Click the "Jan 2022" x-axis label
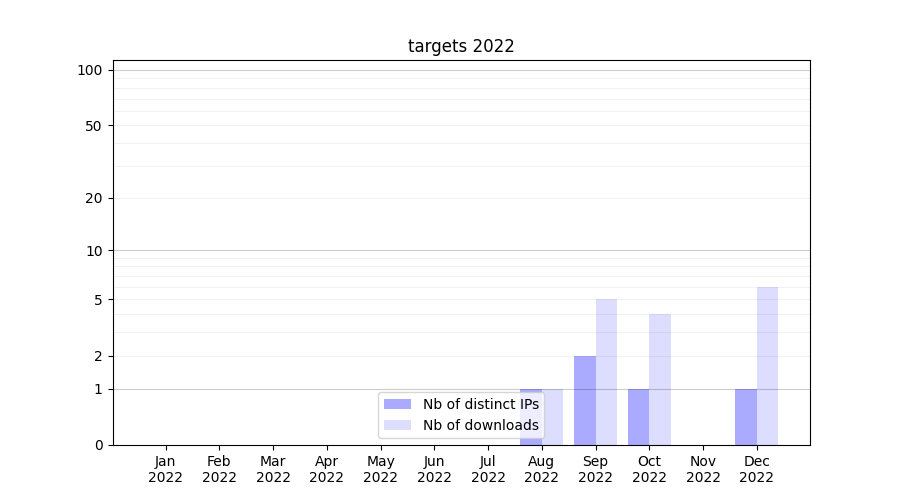The width and height of the screenshot is (900, 500). [165, 469]
